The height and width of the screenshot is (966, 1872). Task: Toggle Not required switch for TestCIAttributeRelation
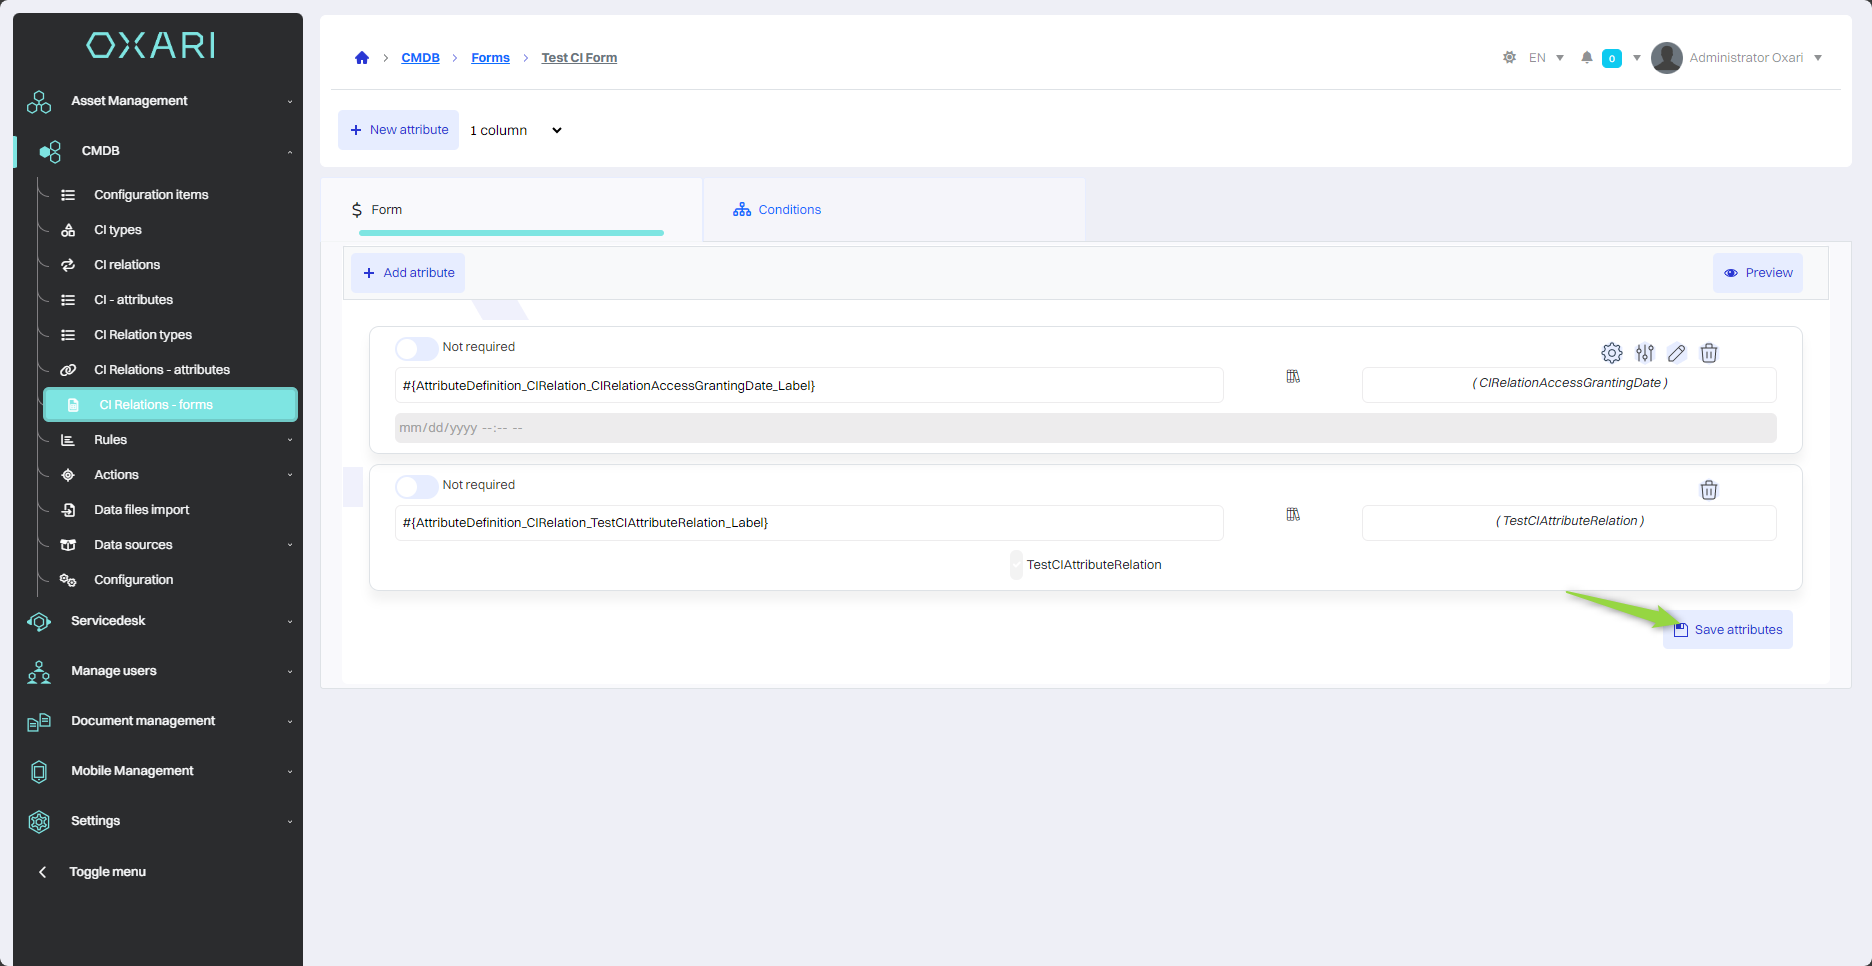416,486
